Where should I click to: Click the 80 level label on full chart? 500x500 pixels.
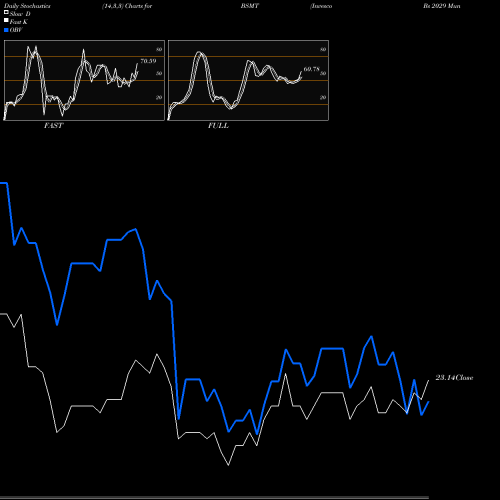click(x=323, y=49)
